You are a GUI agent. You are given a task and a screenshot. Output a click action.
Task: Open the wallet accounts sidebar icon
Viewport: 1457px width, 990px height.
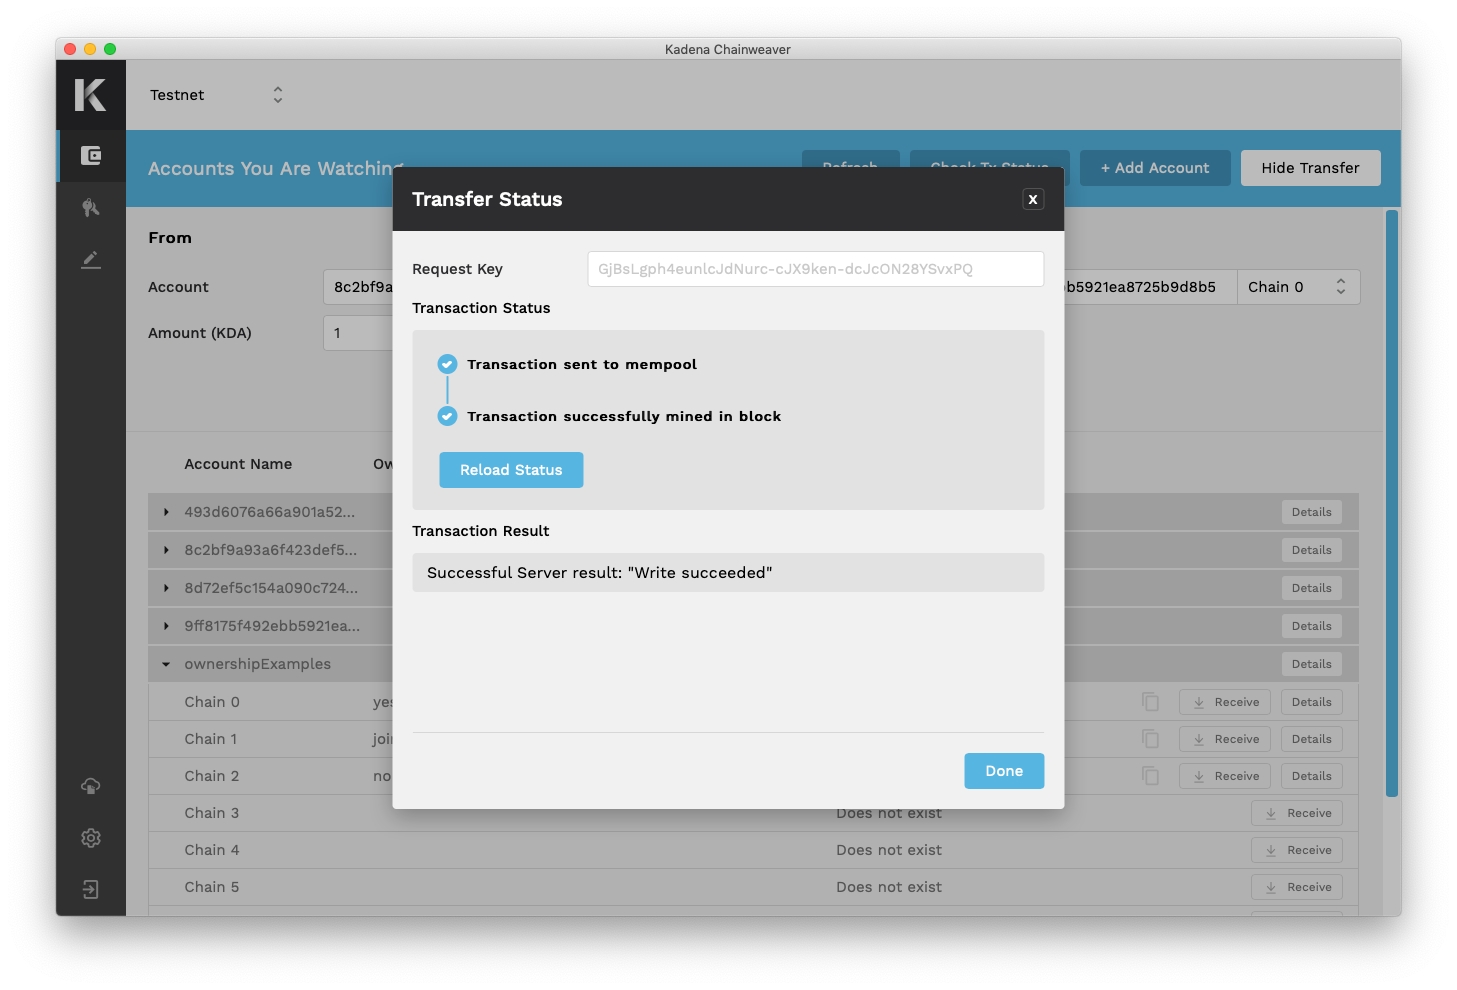(91, 156)
